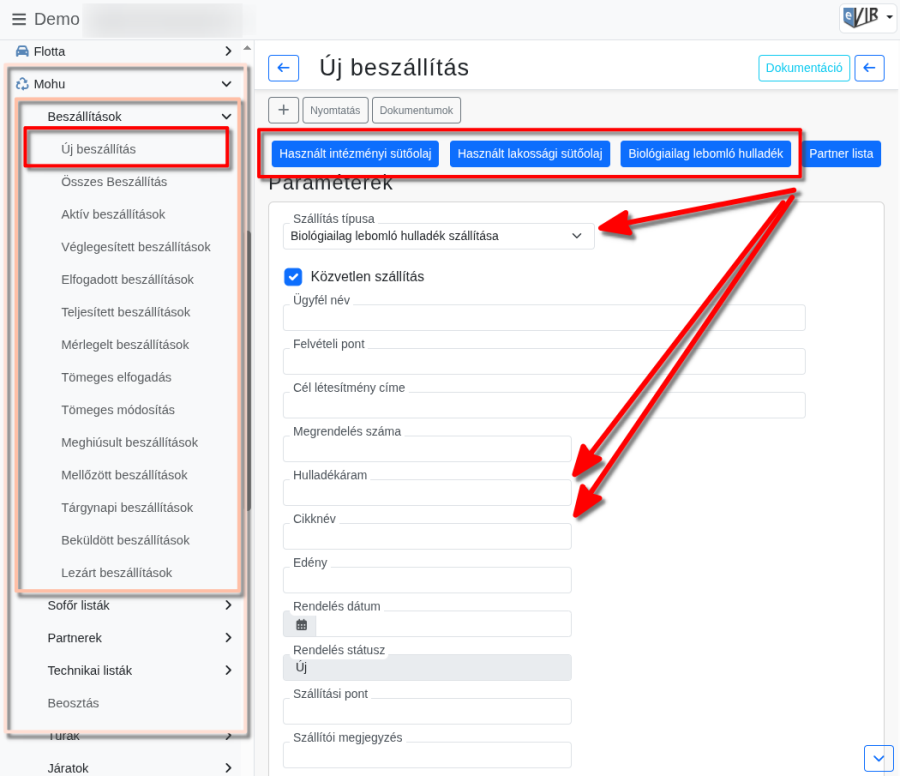900x776 pixels.
Task: Open Aktív beszállítások menu item
Action: 113,215
